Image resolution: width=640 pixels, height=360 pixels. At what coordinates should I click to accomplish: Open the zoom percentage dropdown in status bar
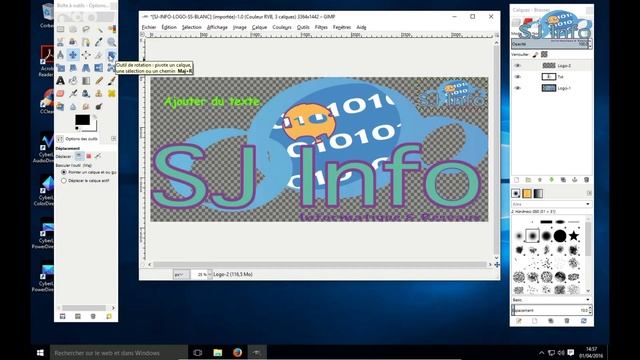pyautogui.click(x=210, y=274)
